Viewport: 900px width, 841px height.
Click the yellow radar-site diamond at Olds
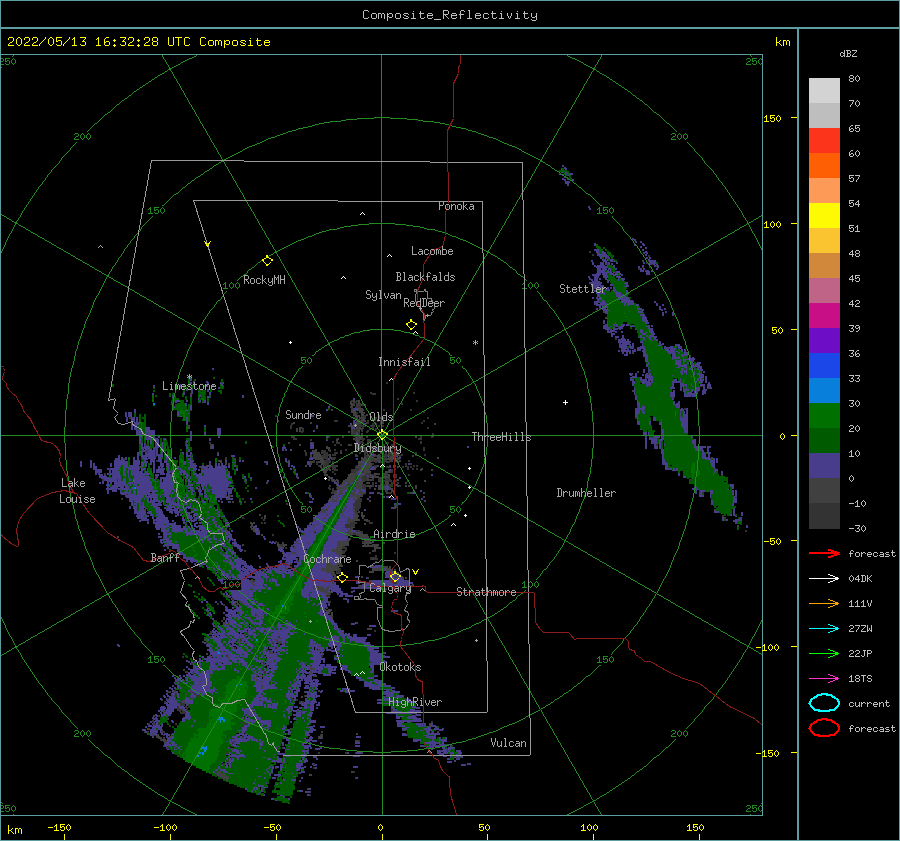coord(382,435)
